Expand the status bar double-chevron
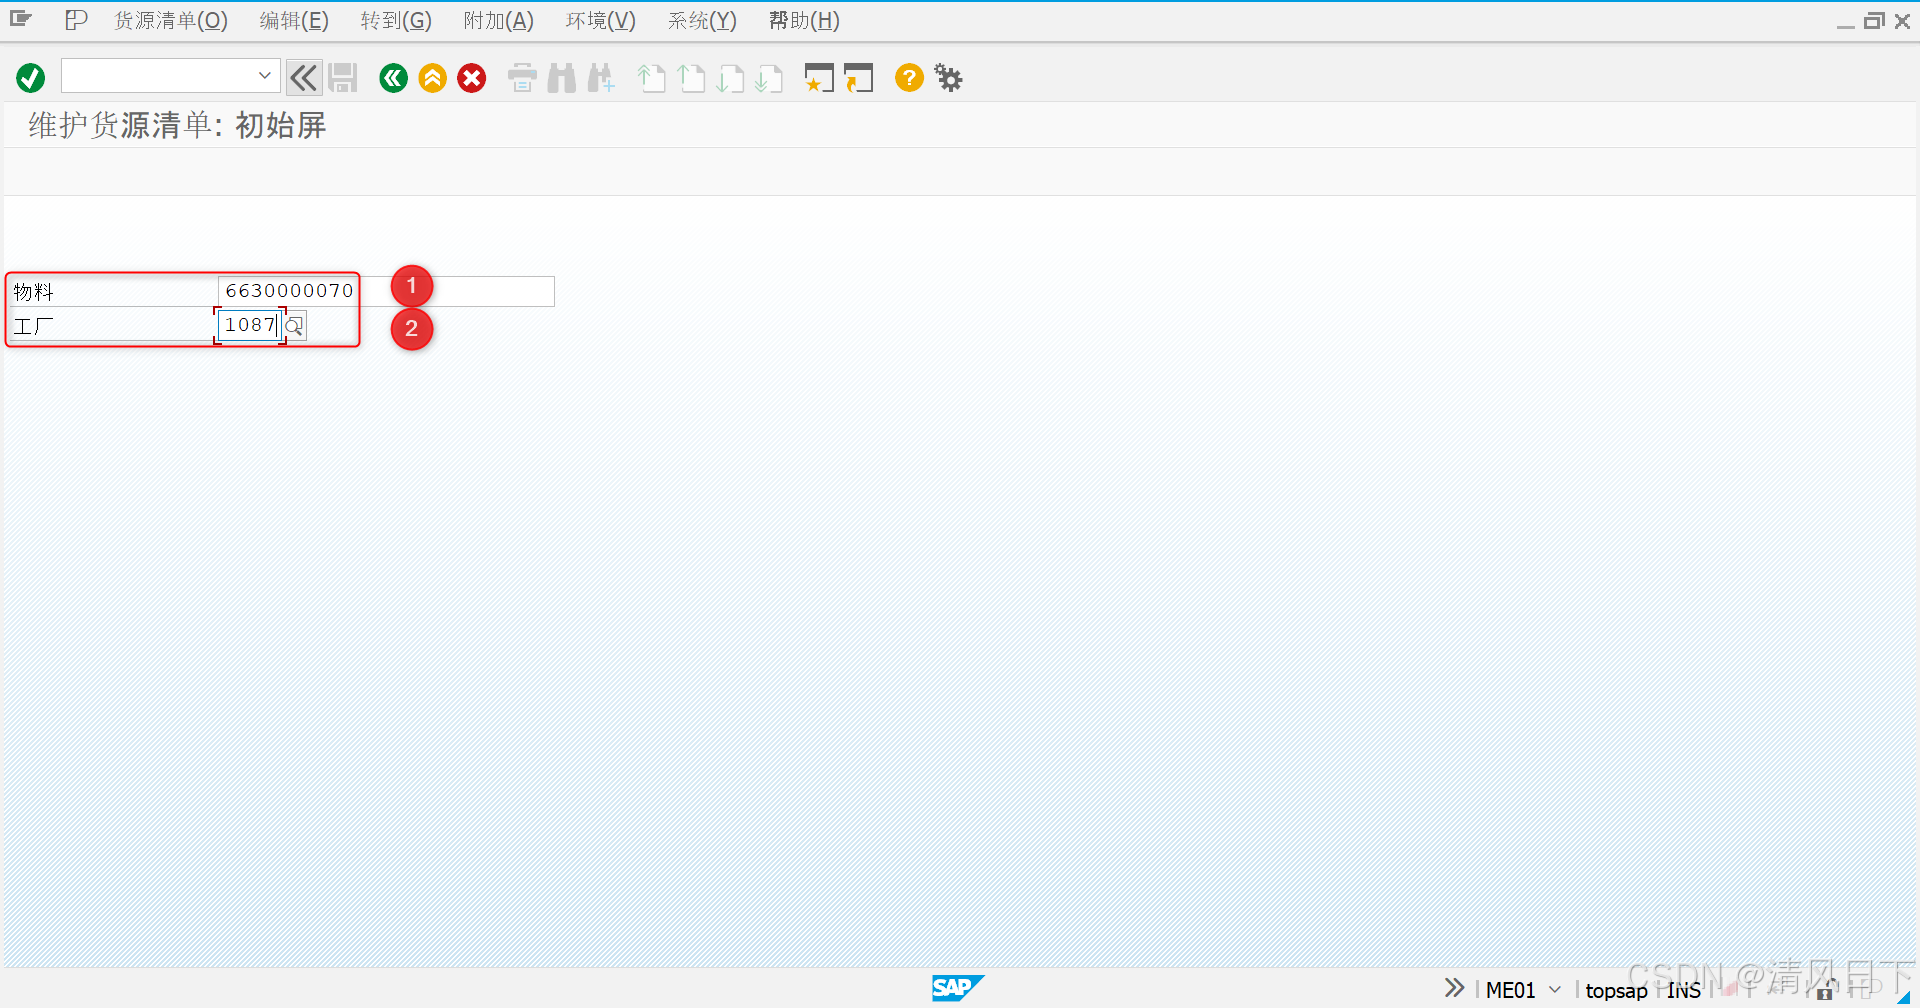 (x=1454, y=989)
